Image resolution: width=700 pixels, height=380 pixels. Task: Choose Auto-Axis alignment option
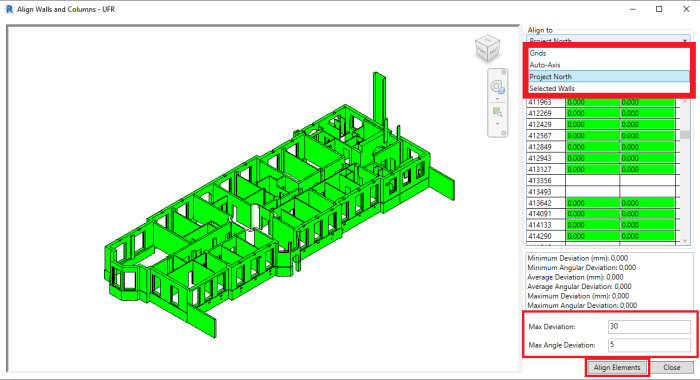pyautogui.click(x=609, y=65)
